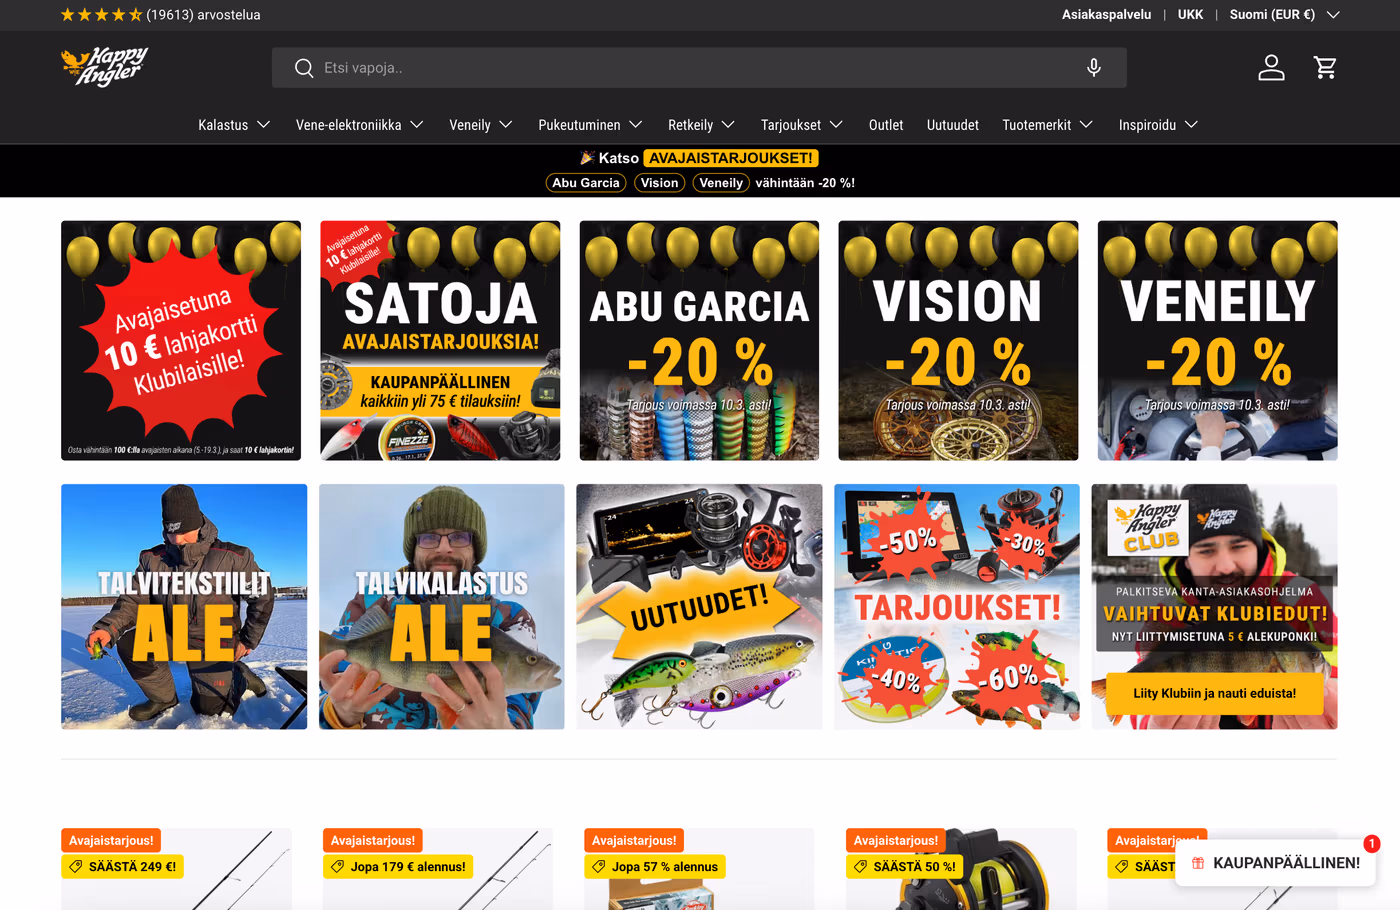Expand the Pukeutuminen menu

pos(590,125)
